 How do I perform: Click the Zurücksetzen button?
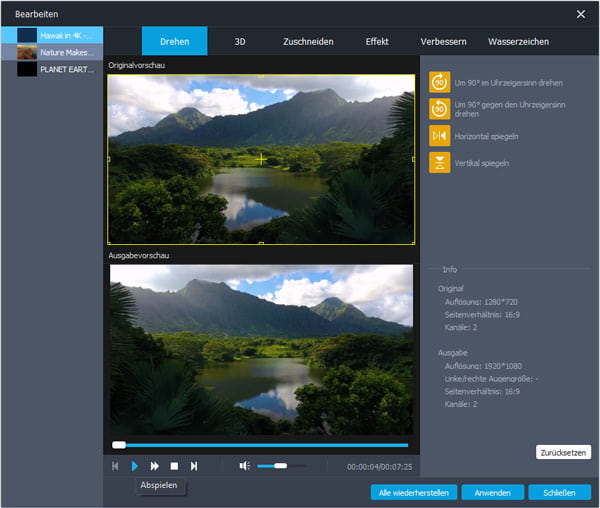(563, 452)
